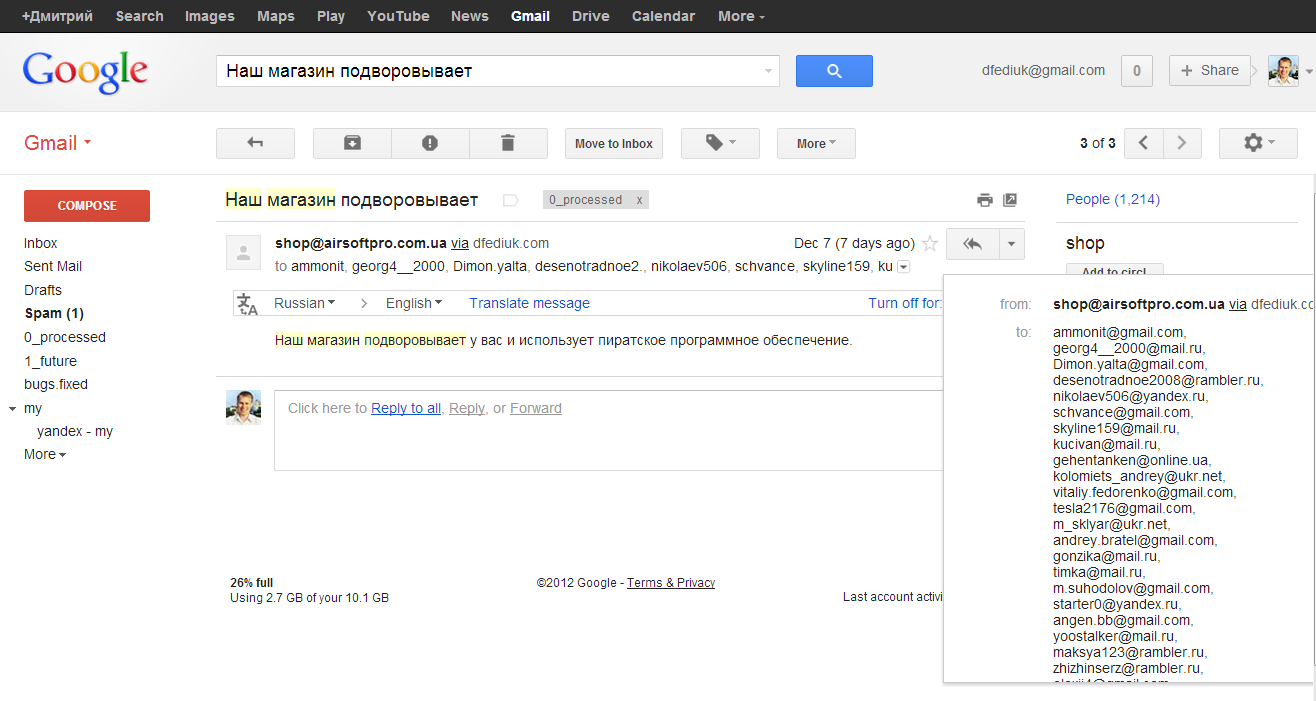This screenshot has width=1316, height=701.
Task: Open reply options dropdown arrow
Action: [x=1012, y=243]
